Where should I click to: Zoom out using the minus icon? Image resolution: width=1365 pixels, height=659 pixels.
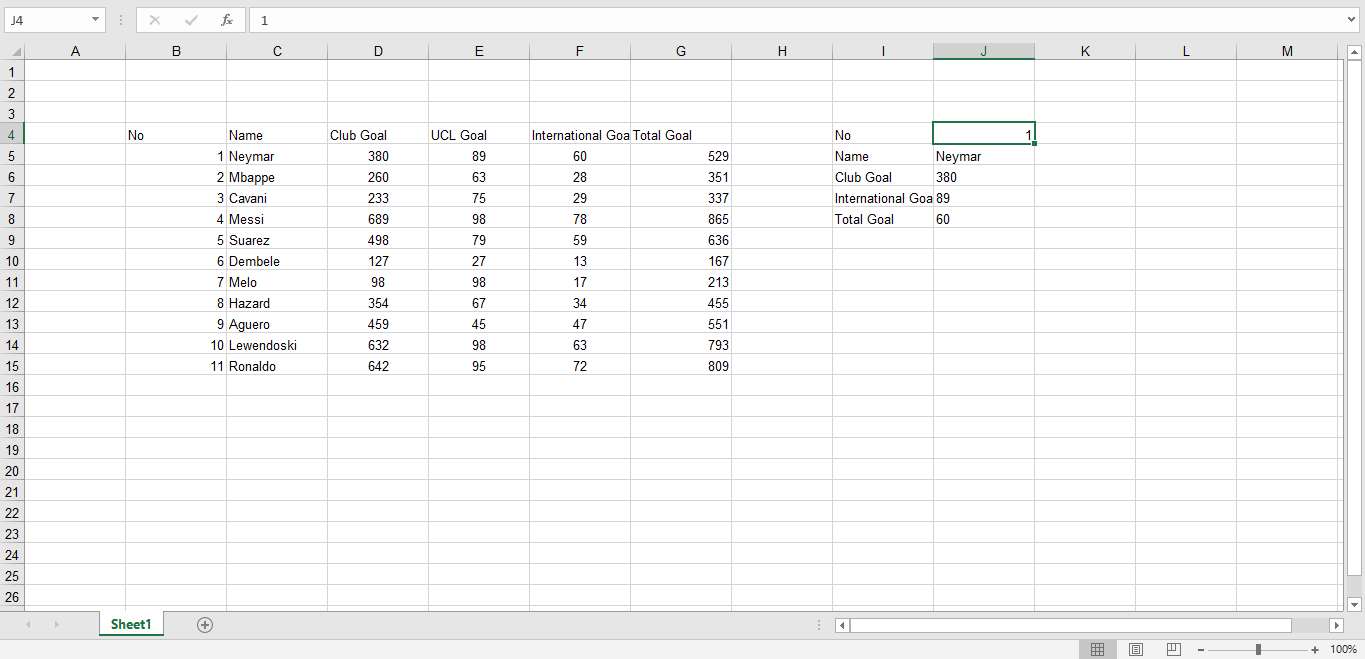click(1200, 648)
